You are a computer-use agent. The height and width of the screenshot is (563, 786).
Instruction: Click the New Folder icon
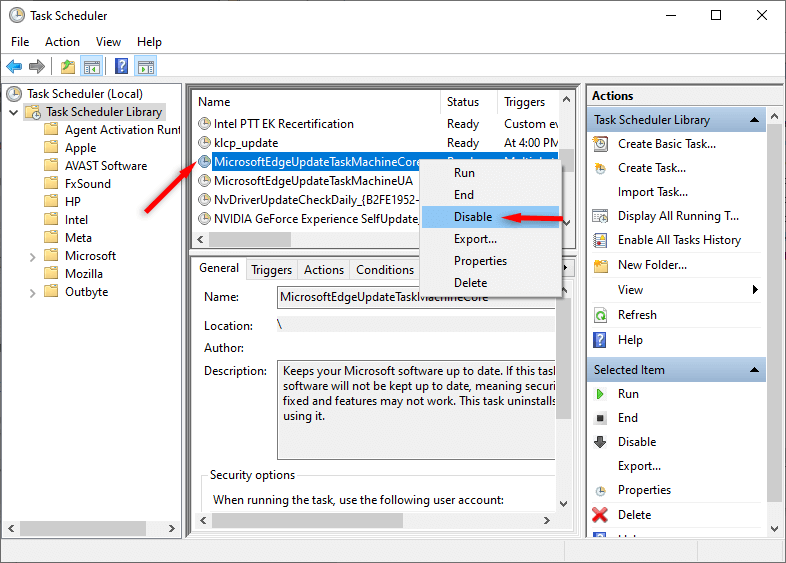(600, 265)
